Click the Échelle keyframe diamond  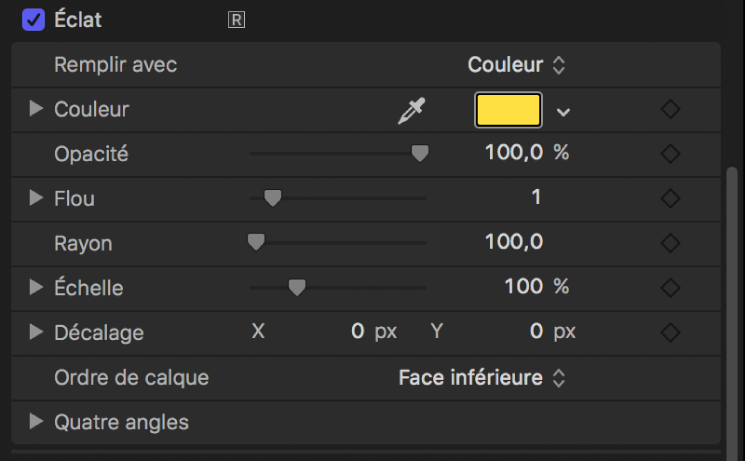click(671, 287)
